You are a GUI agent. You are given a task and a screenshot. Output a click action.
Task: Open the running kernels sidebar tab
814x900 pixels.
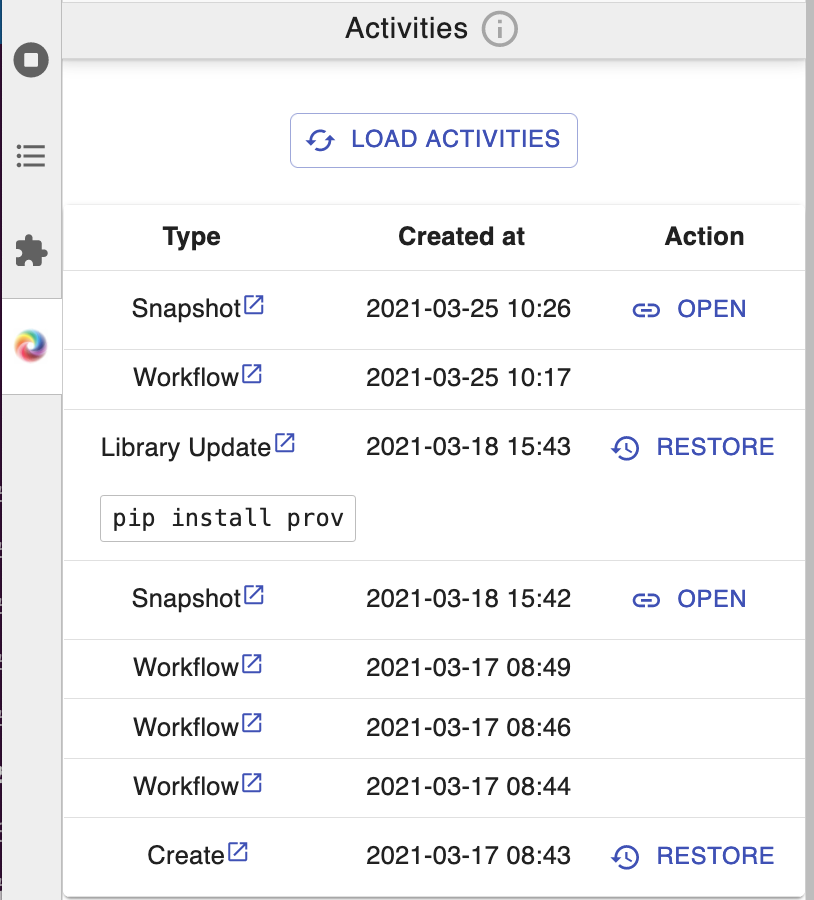pyautogui.click(x=31, y=60)
